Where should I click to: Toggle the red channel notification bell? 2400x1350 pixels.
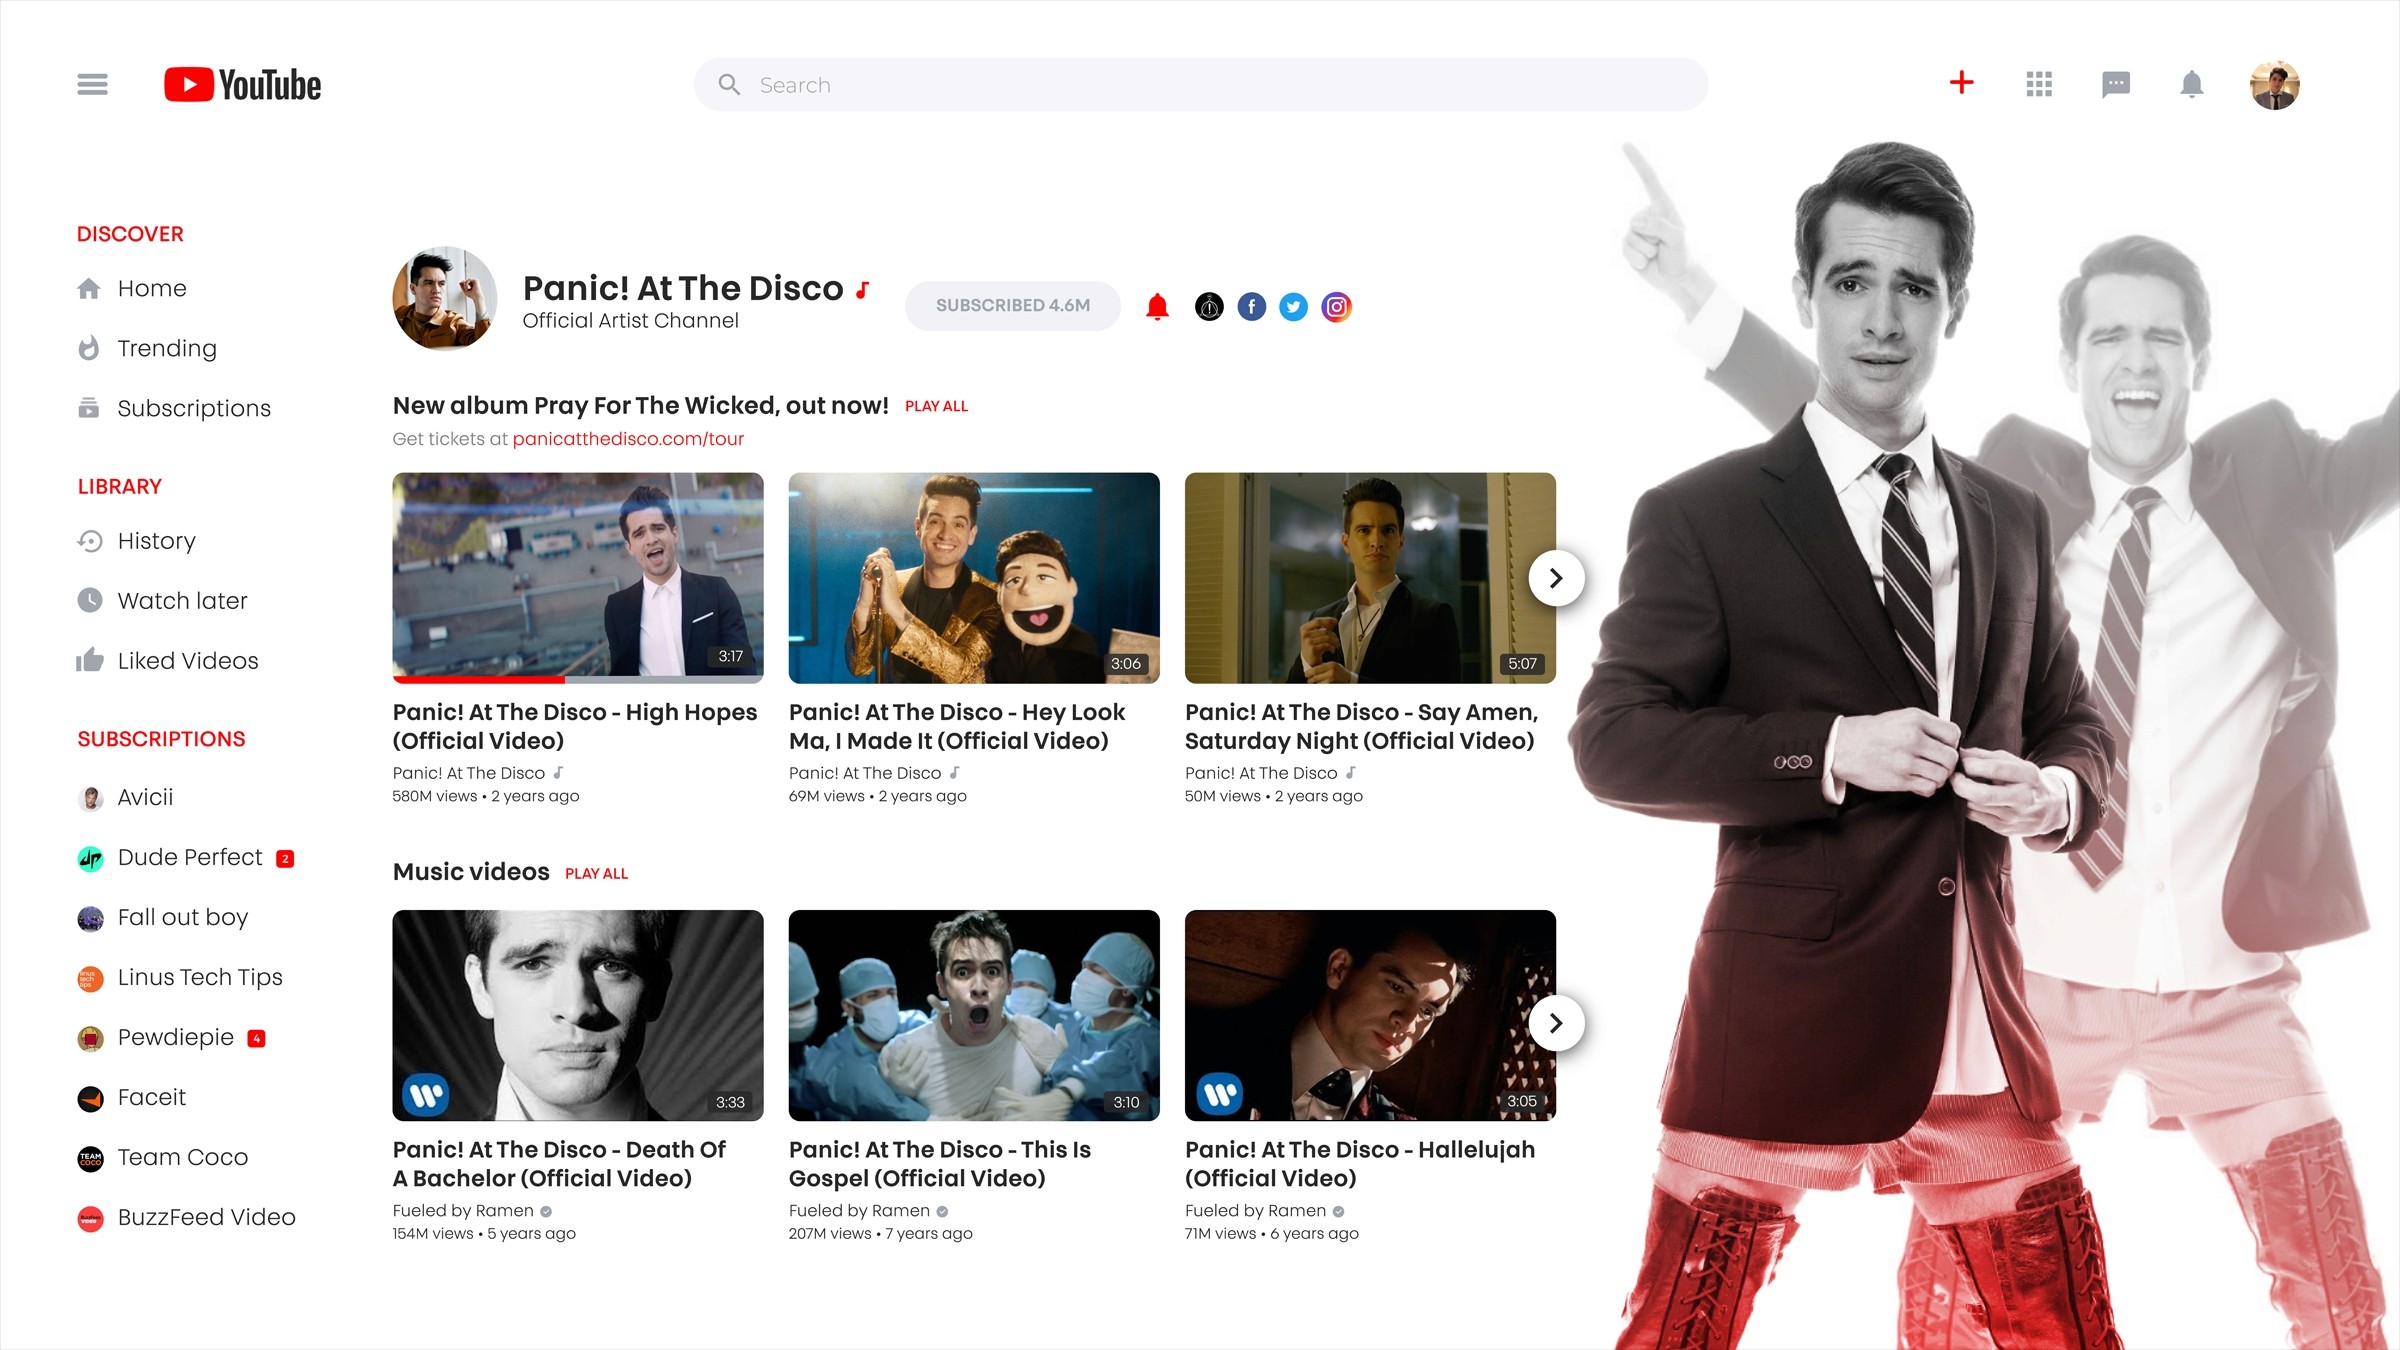point(1158,307)
